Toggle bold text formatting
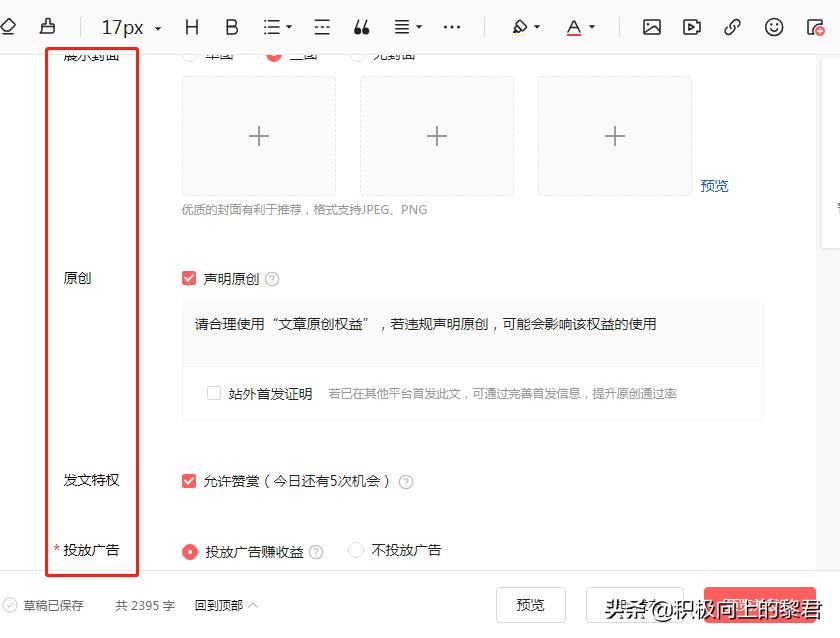Viewport: 840px width, 638px height. [x=231, y=27]
